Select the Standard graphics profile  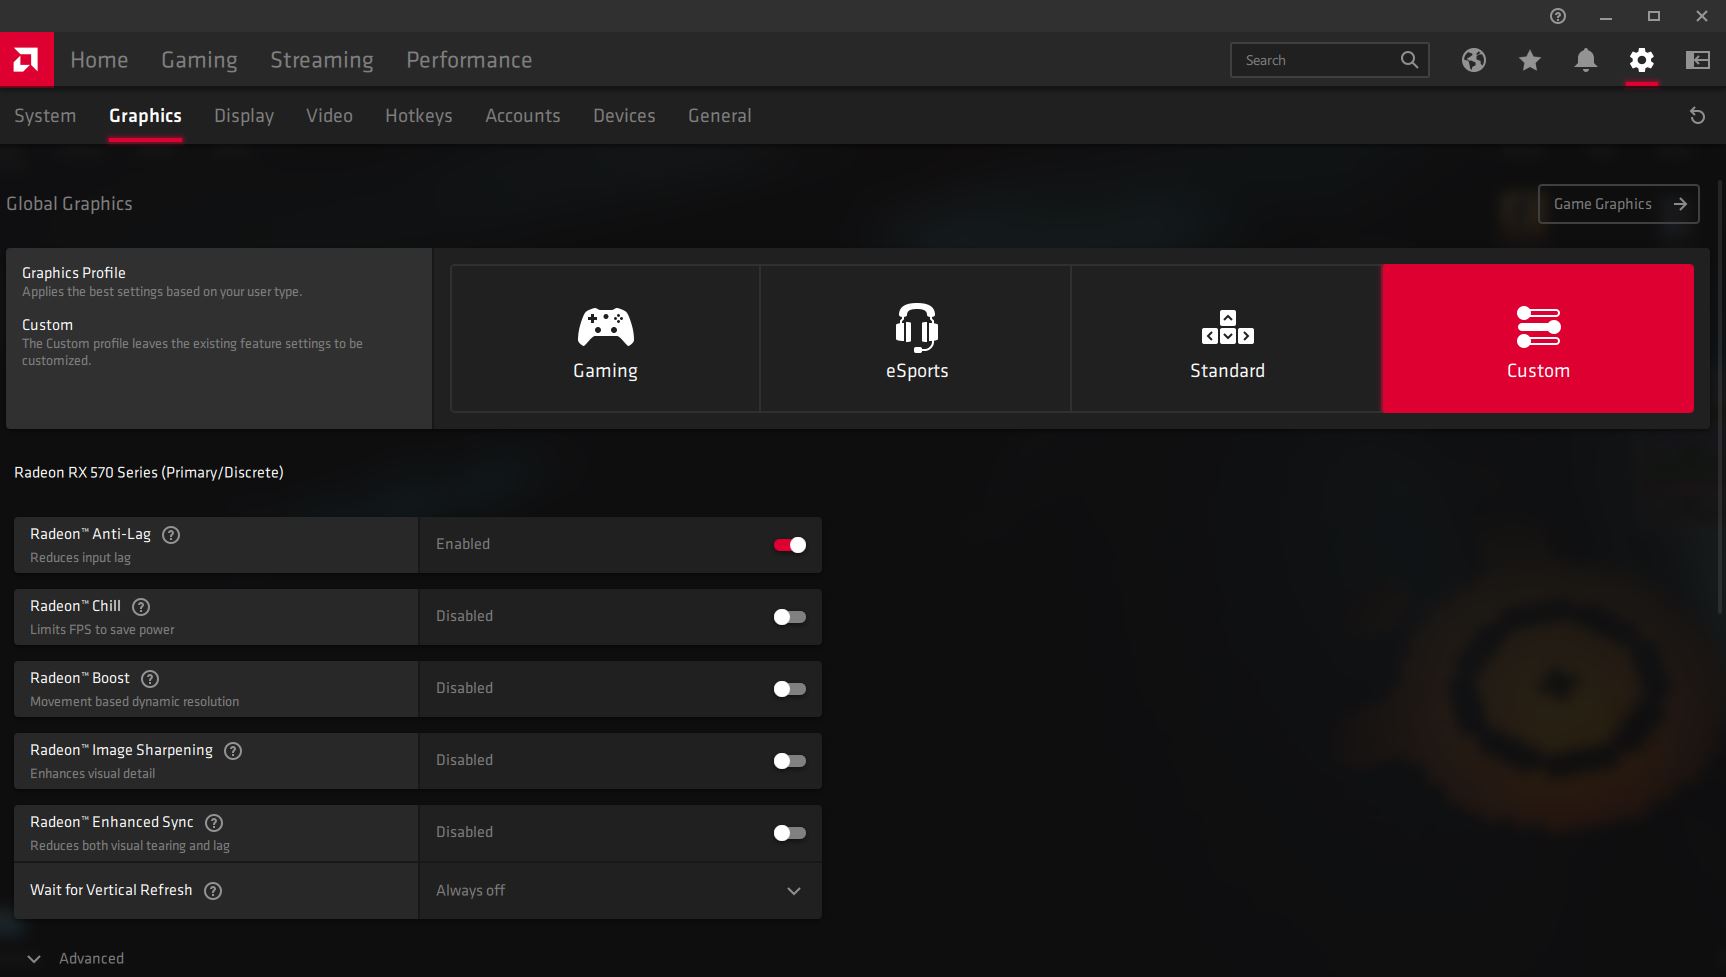[x=1227, y=338]
